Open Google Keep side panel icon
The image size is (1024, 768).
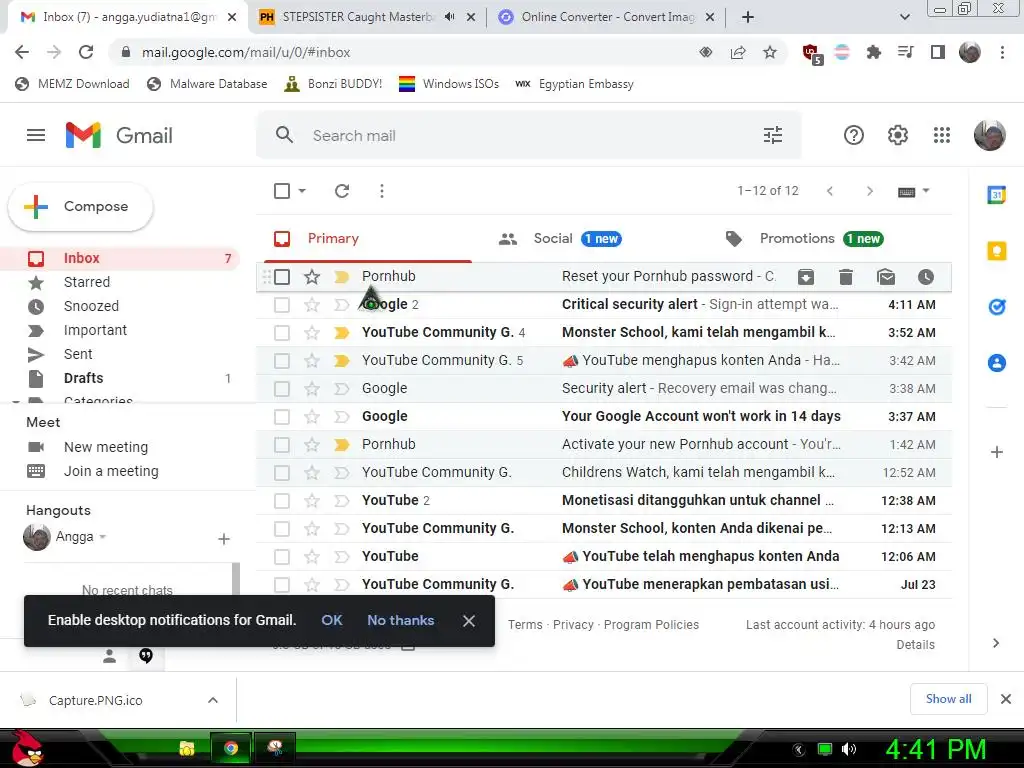point(997,250)
